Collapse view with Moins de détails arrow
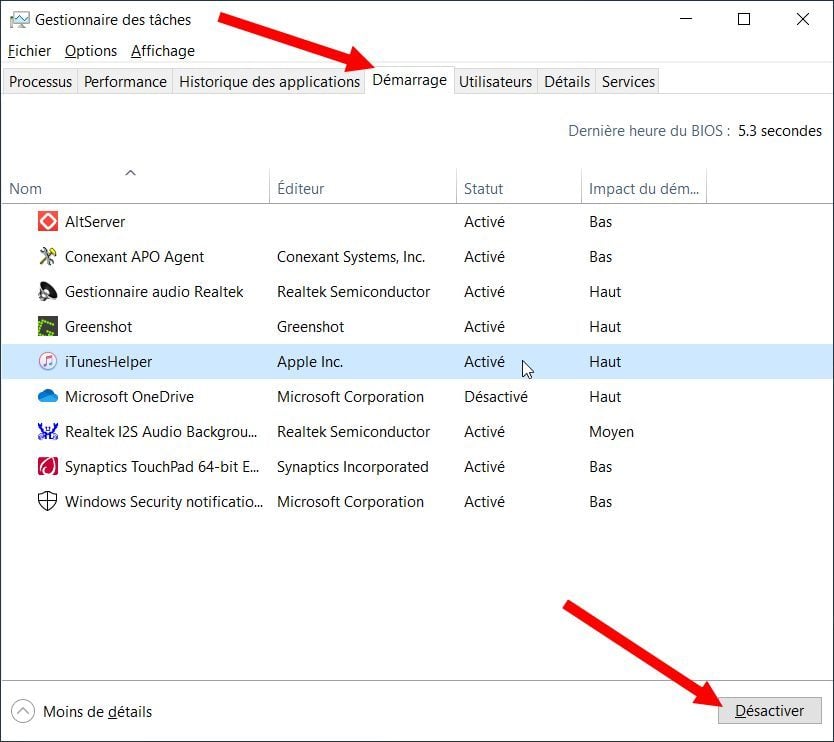Viewport: 834px width, 742px height. click(23, 711)
